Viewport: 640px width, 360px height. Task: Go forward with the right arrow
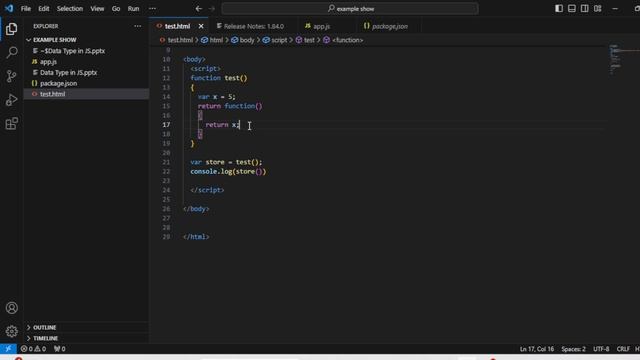coord(211,8)
